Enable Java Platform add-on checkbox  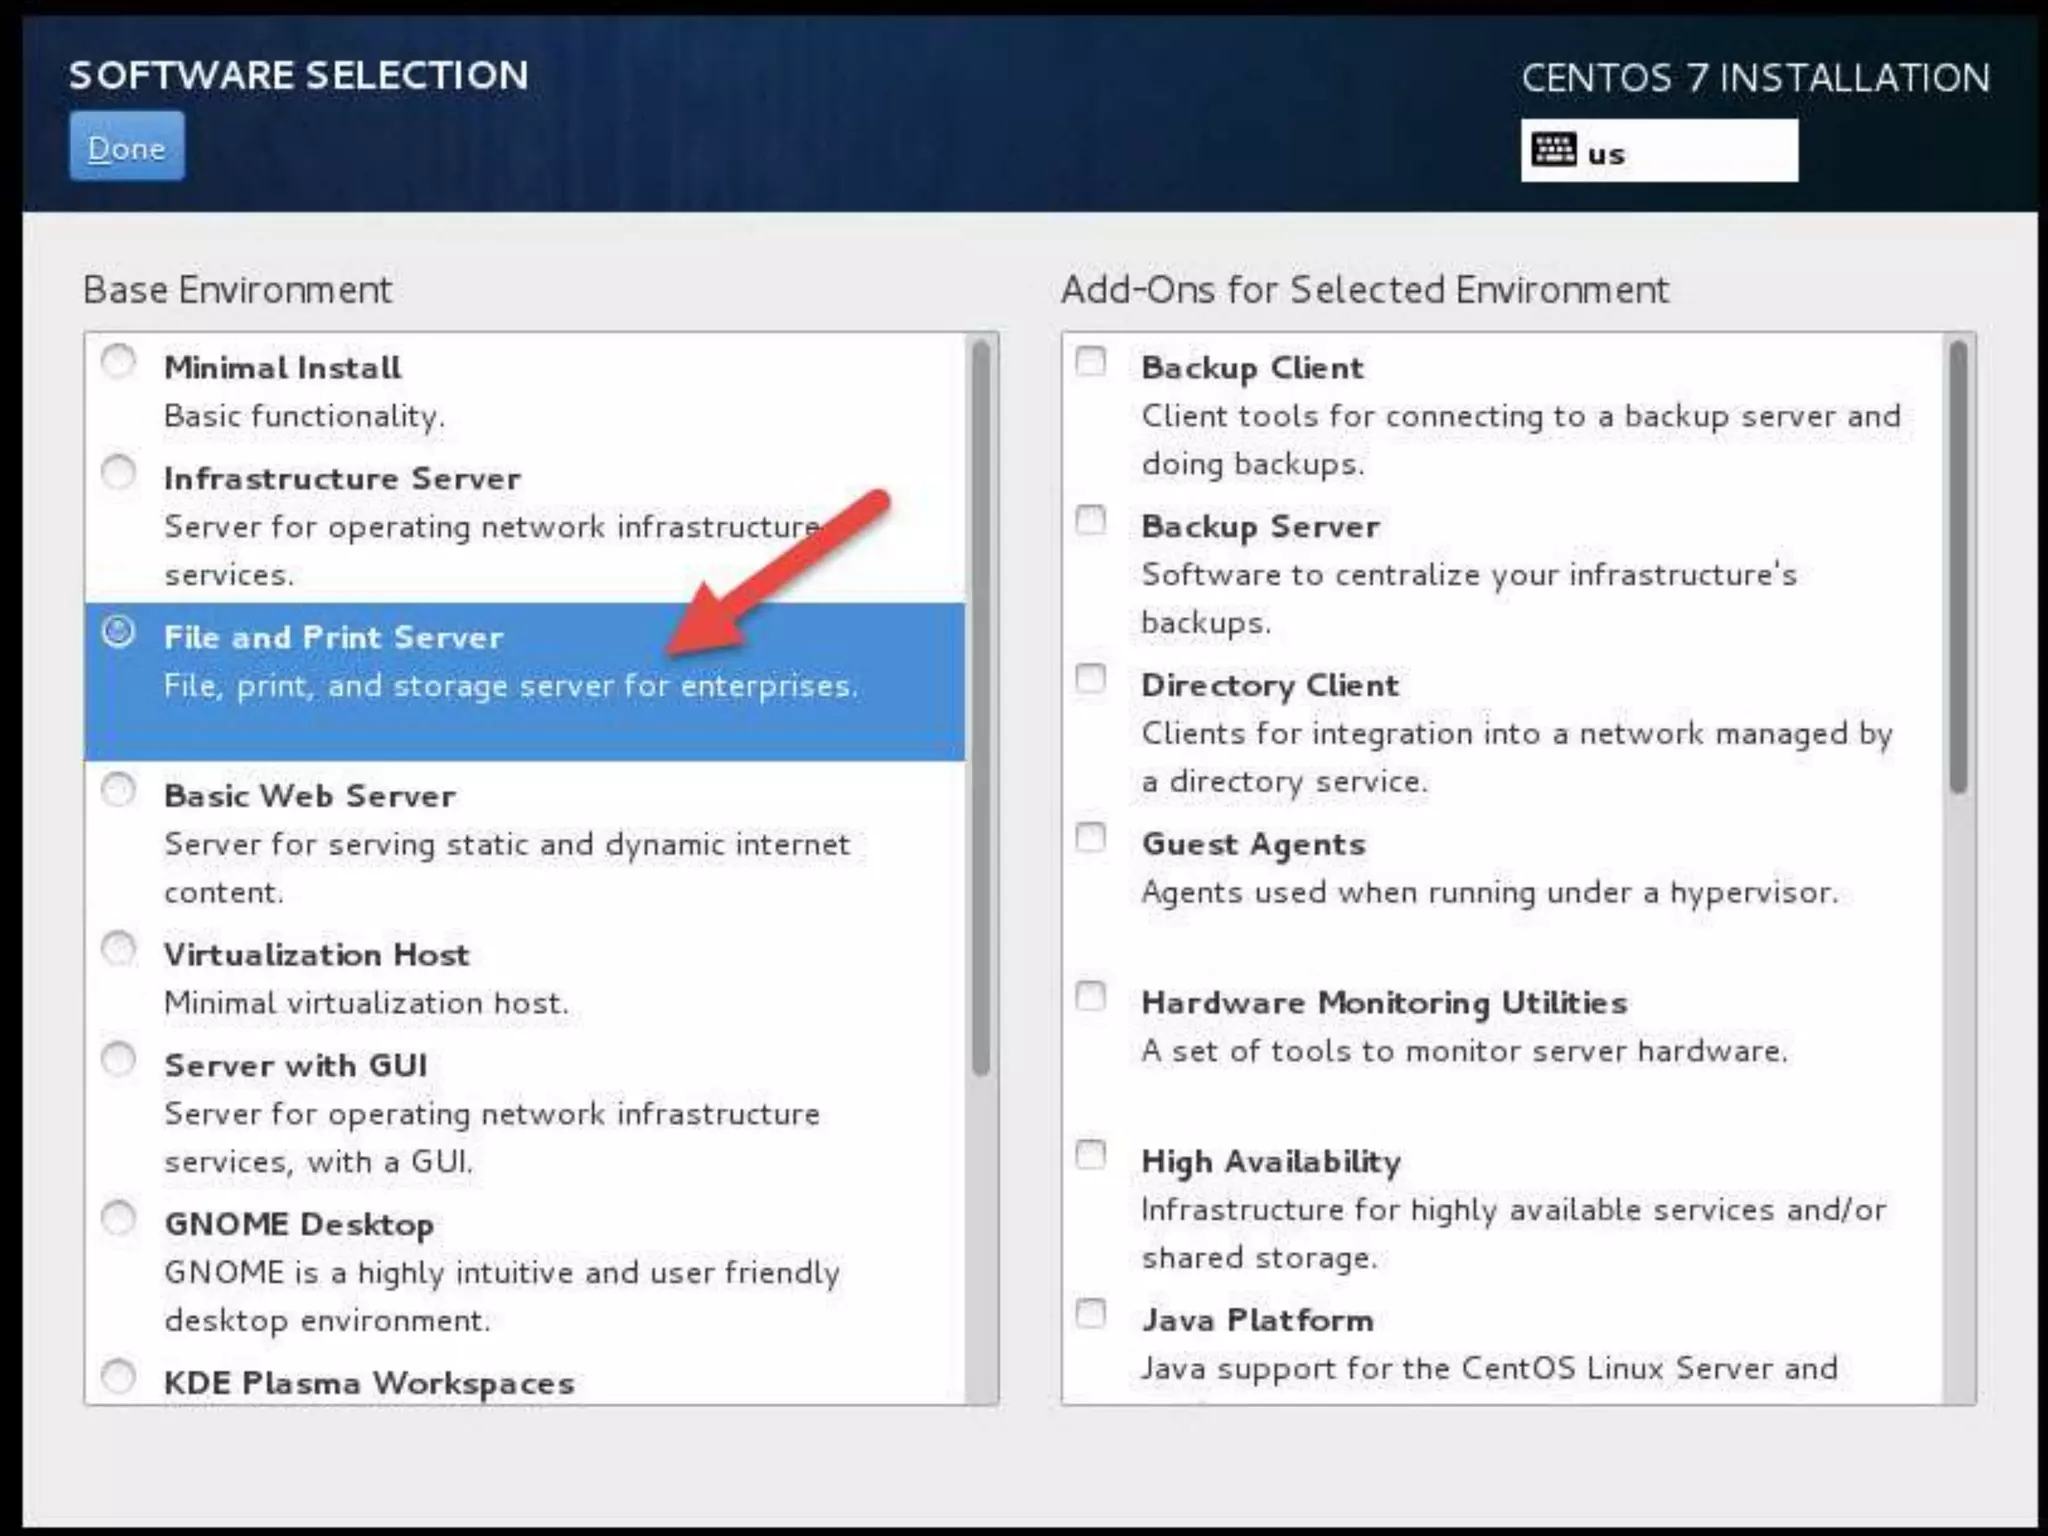[x=1090, y=1313]
